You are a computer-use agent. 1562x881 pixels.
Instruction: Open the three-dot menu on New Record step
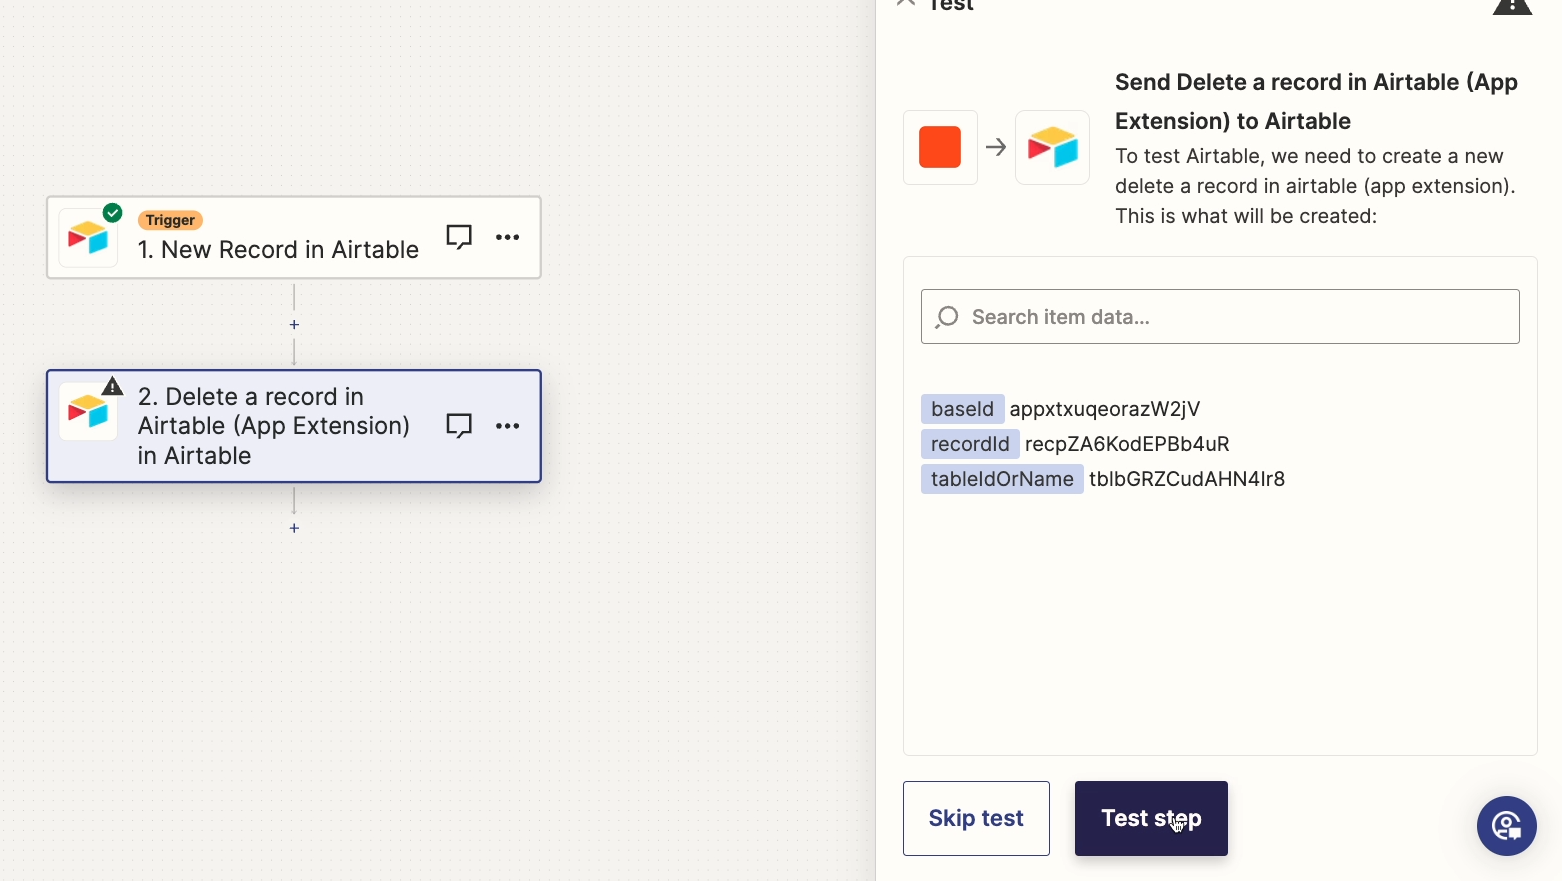coord(508,237)
